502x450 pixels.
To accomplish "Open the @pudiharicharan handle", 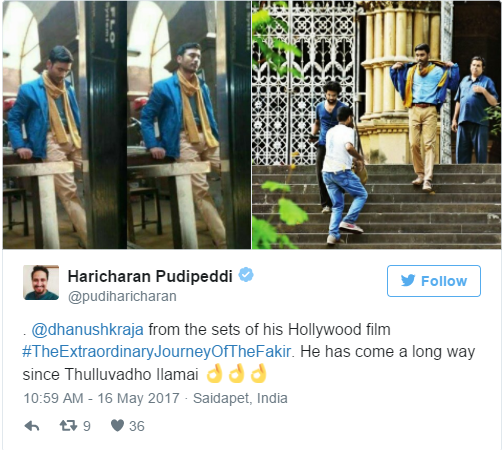I will coord(122,296).
